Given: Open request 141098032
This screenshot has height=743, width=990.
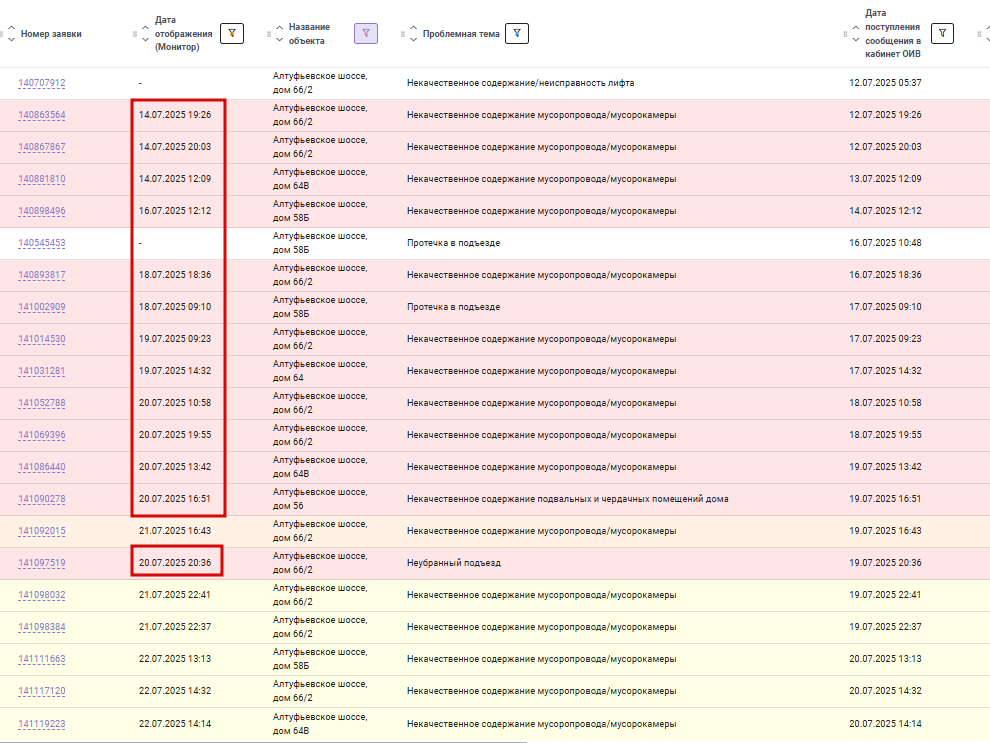Looking at the screenshot, I should [x=42, y=595].
